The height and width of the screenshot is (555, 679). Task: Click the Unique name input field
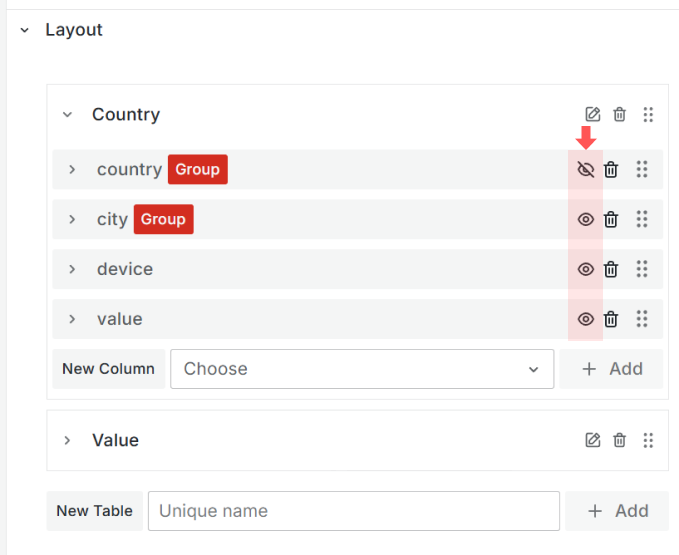[353, 511]
